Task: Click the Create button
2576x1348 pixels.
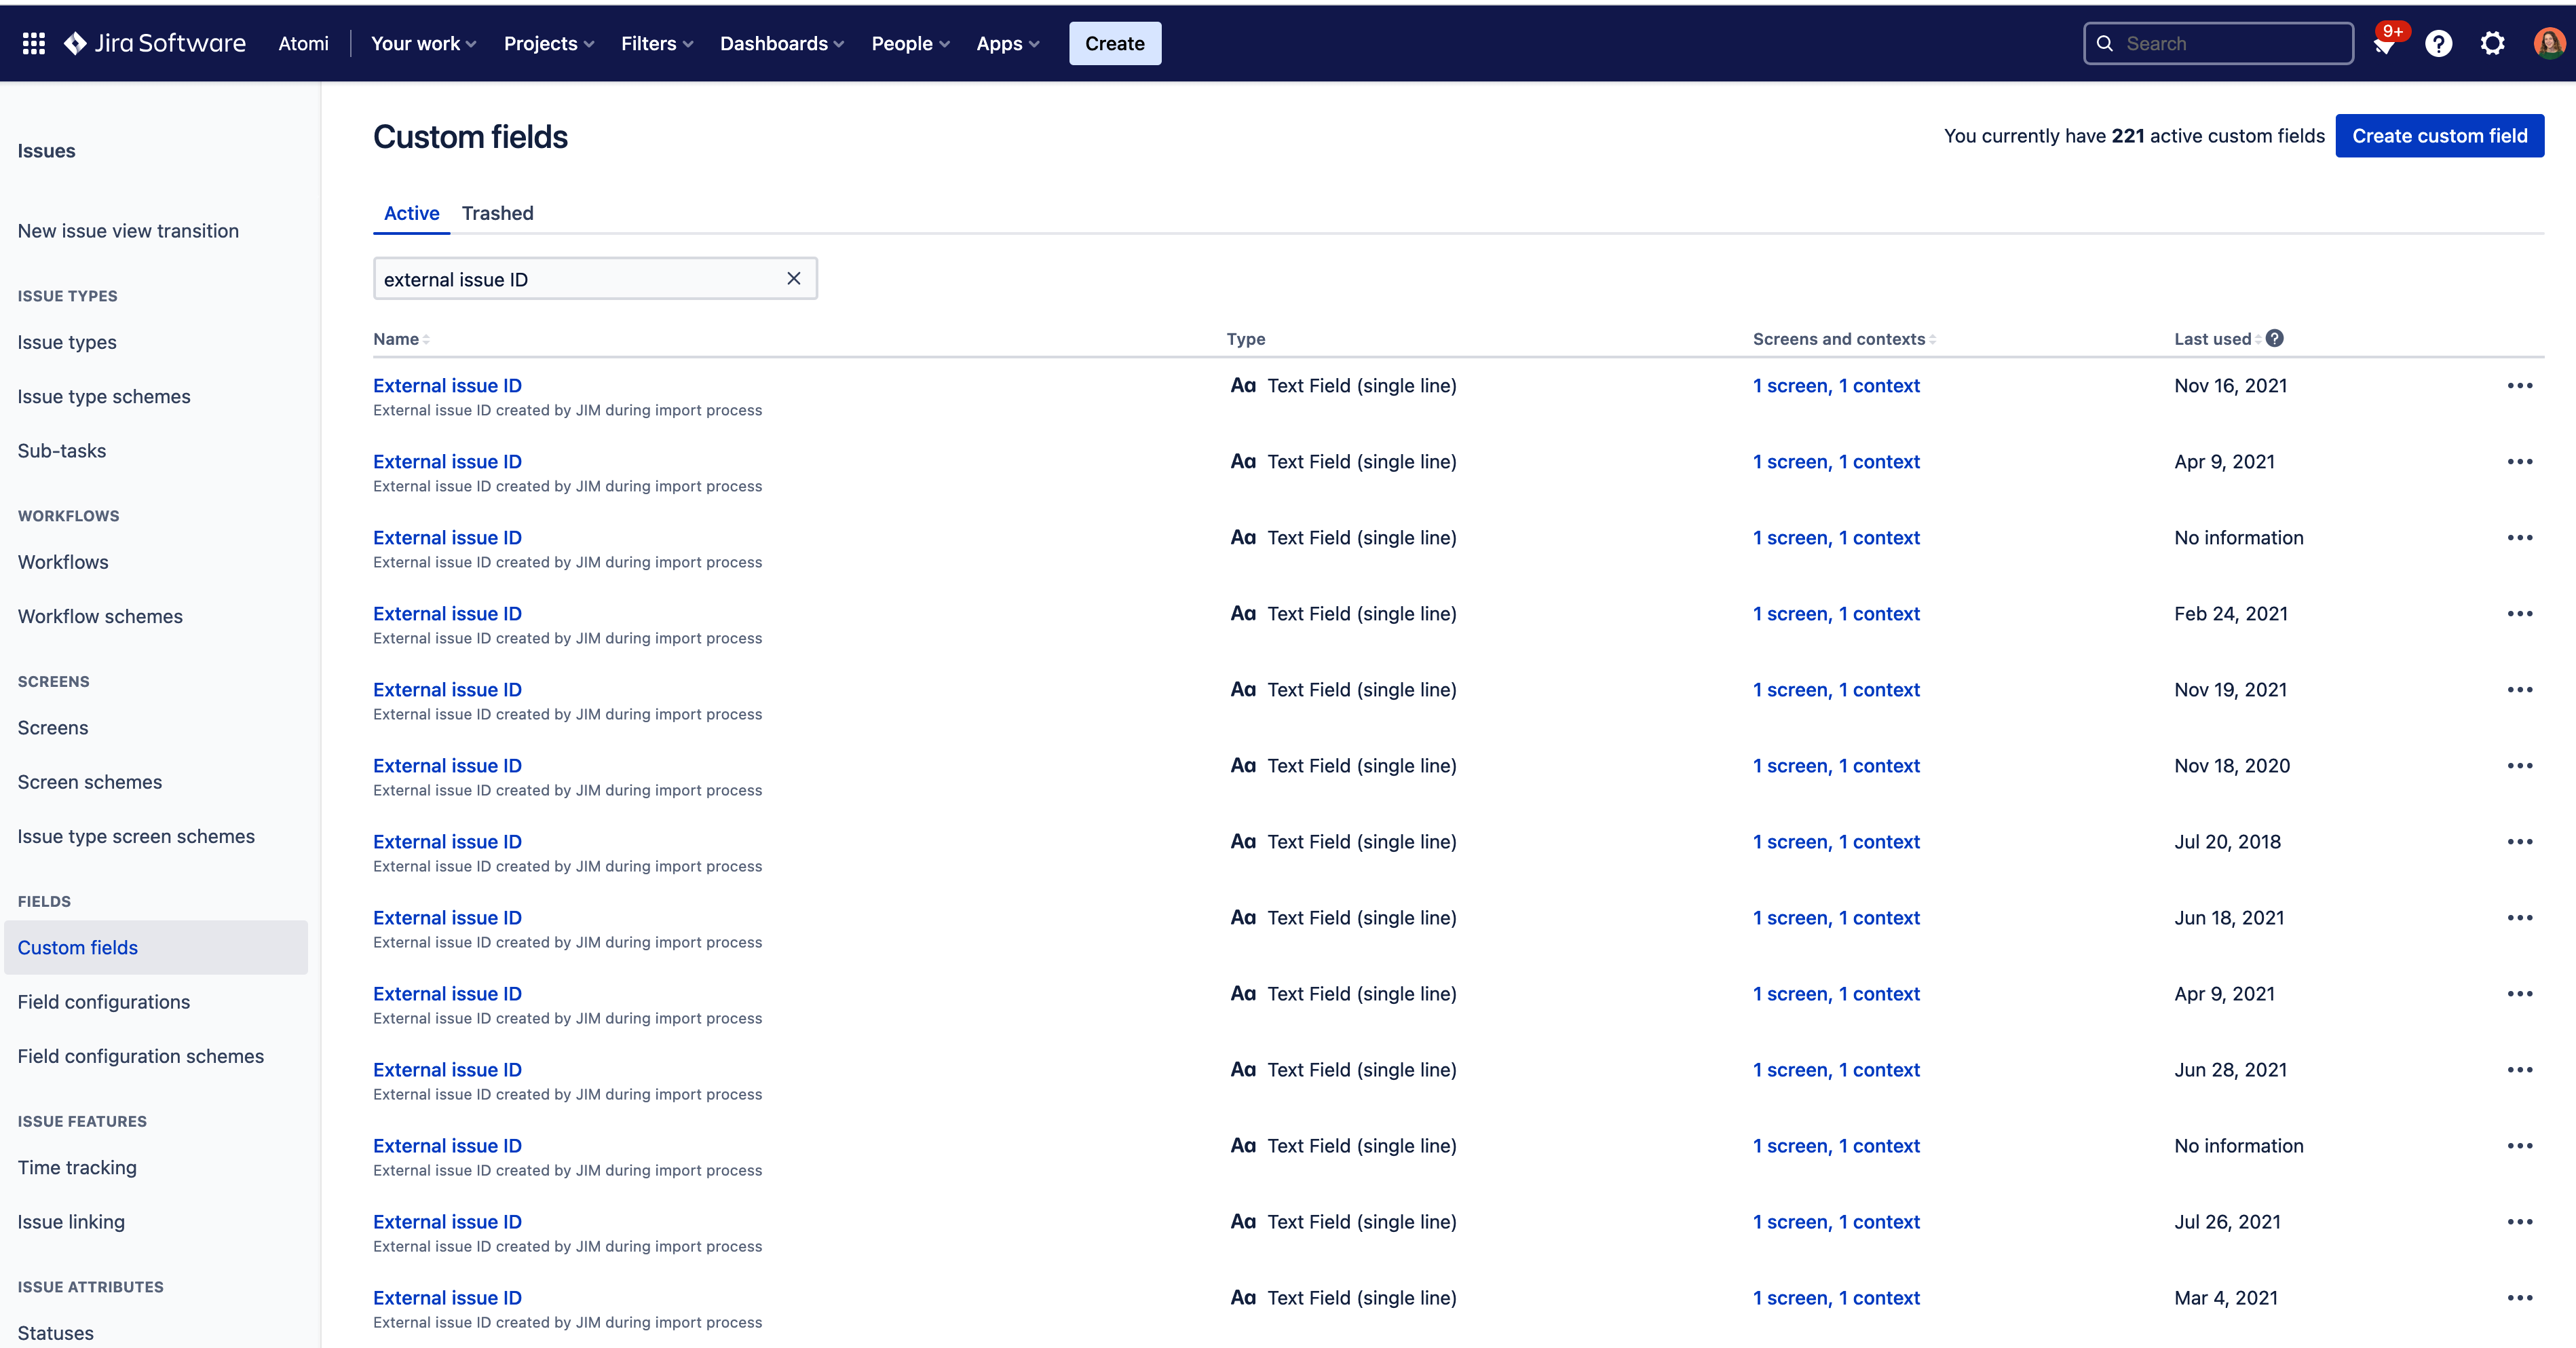Action: click(1115, 43)
